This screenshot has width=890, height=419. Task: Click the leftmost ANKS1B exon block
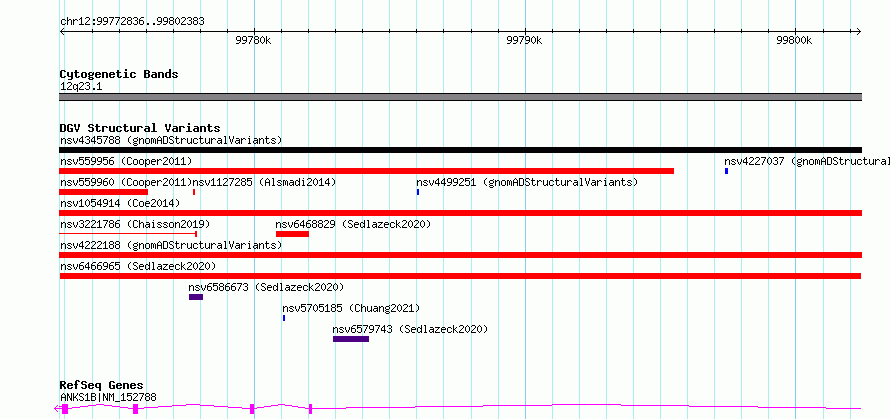pyautogui.click(x=65, y=409)
